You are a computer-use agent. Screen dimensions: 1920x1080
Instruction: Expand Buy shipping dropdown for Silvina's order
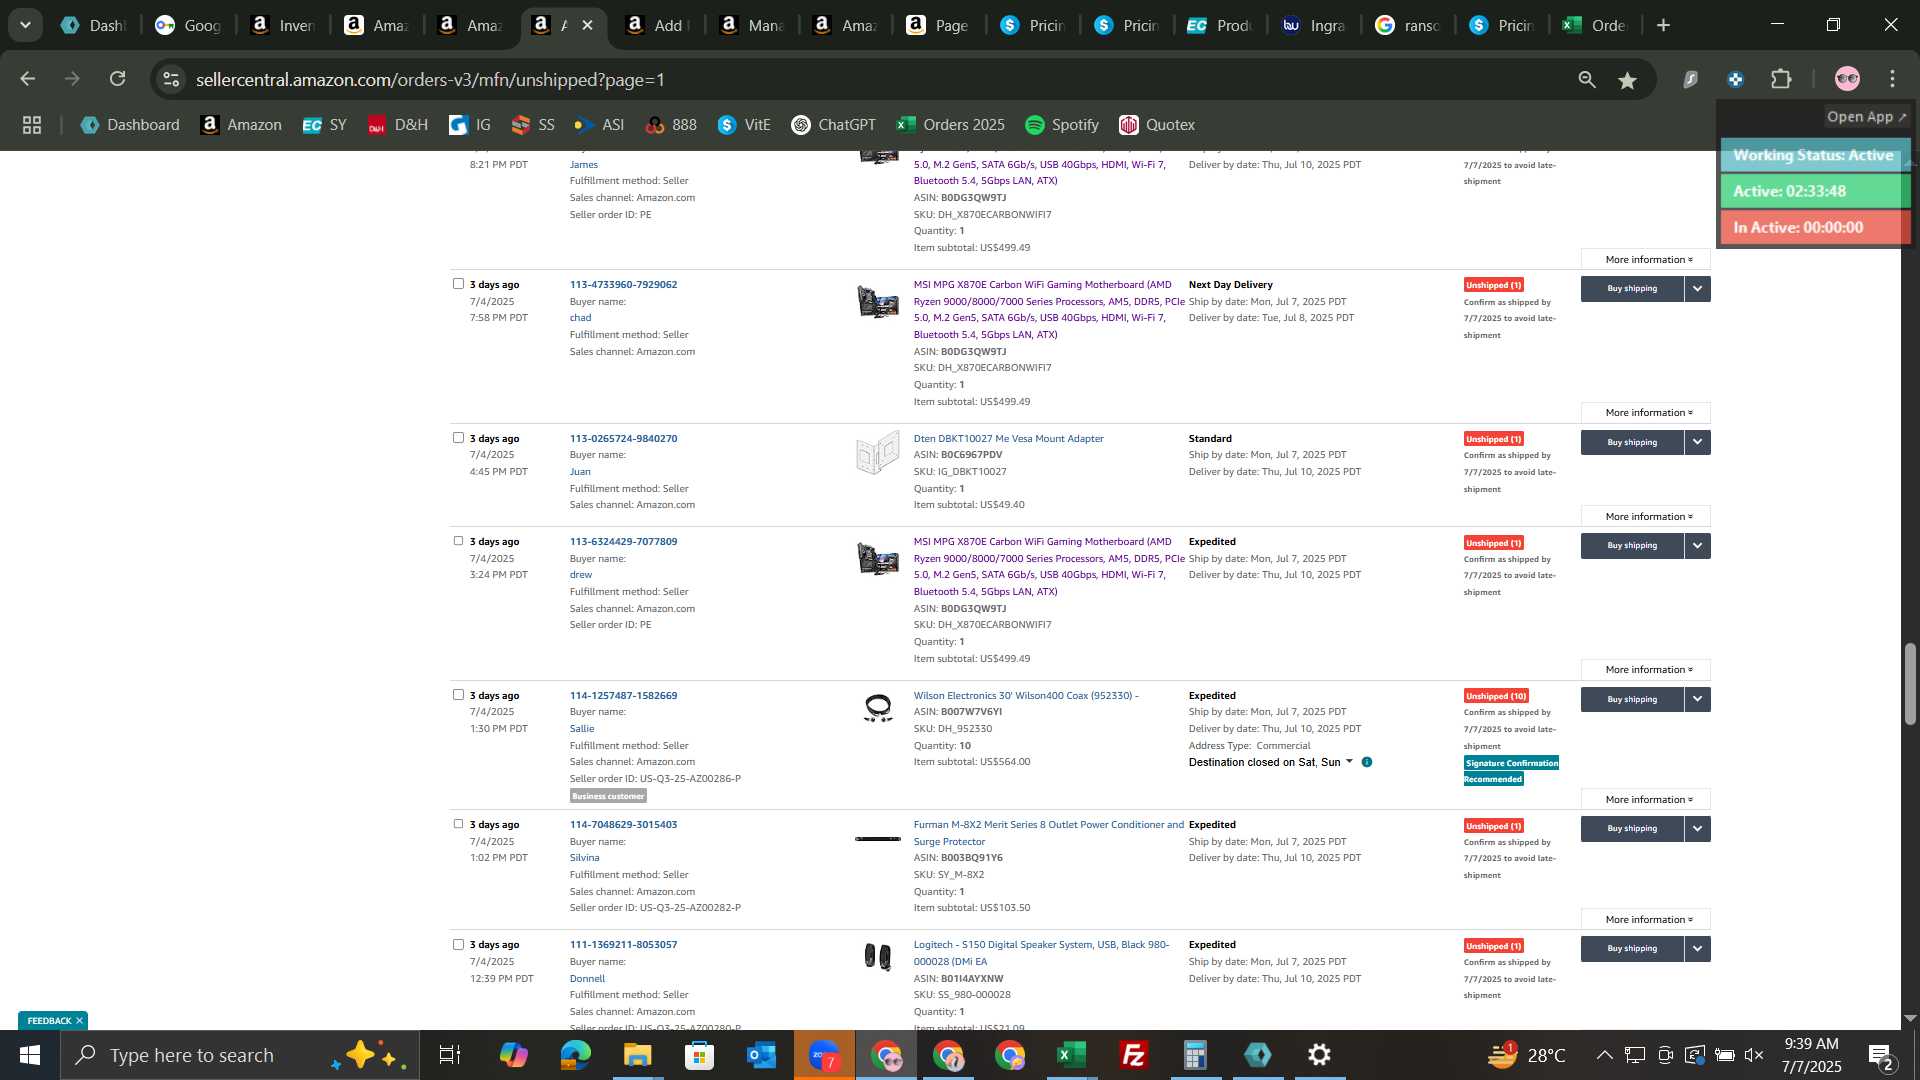pyautogui.click(x=1698, y=829)
